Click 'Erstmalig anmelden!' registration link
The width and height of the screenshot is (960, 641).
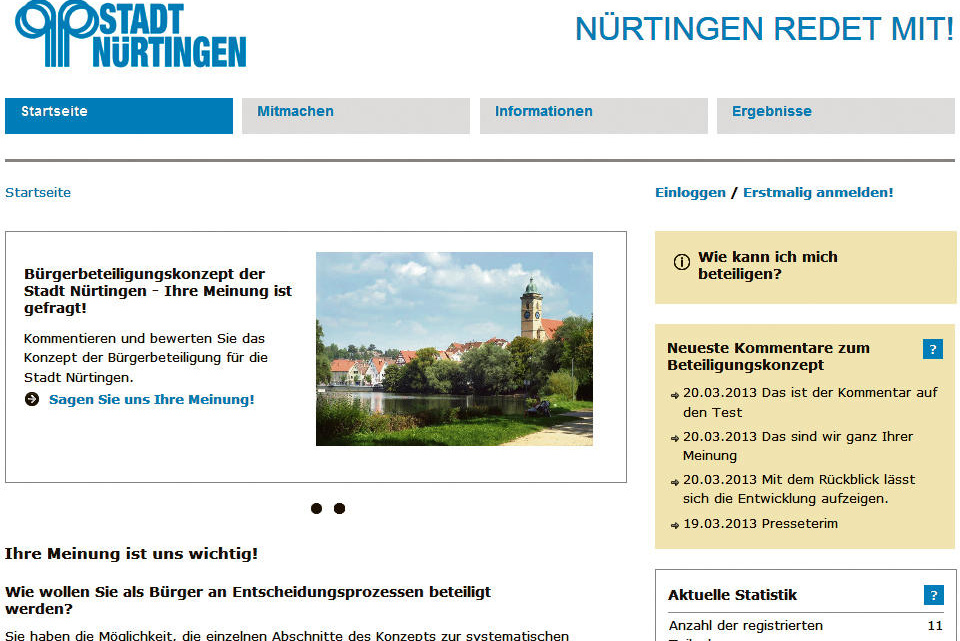[818, 193]
